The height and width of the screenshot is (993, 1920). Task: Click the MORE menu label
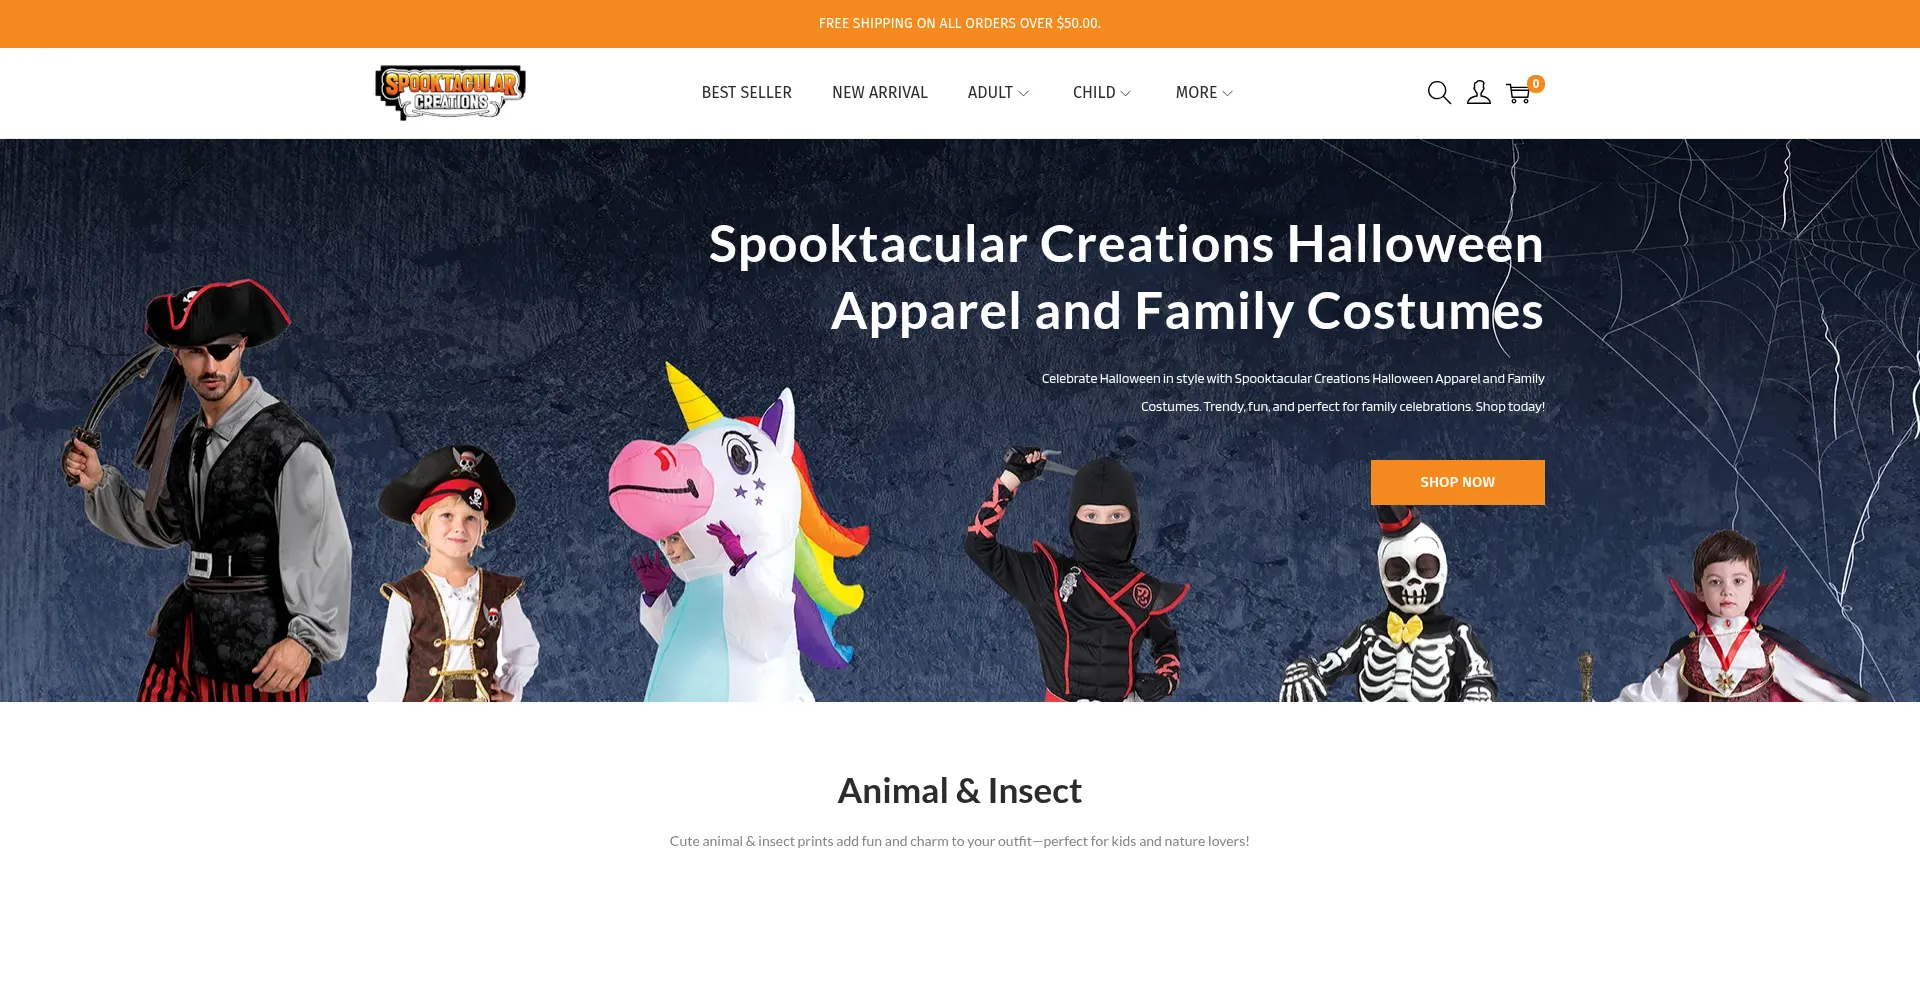point(1196,93)
